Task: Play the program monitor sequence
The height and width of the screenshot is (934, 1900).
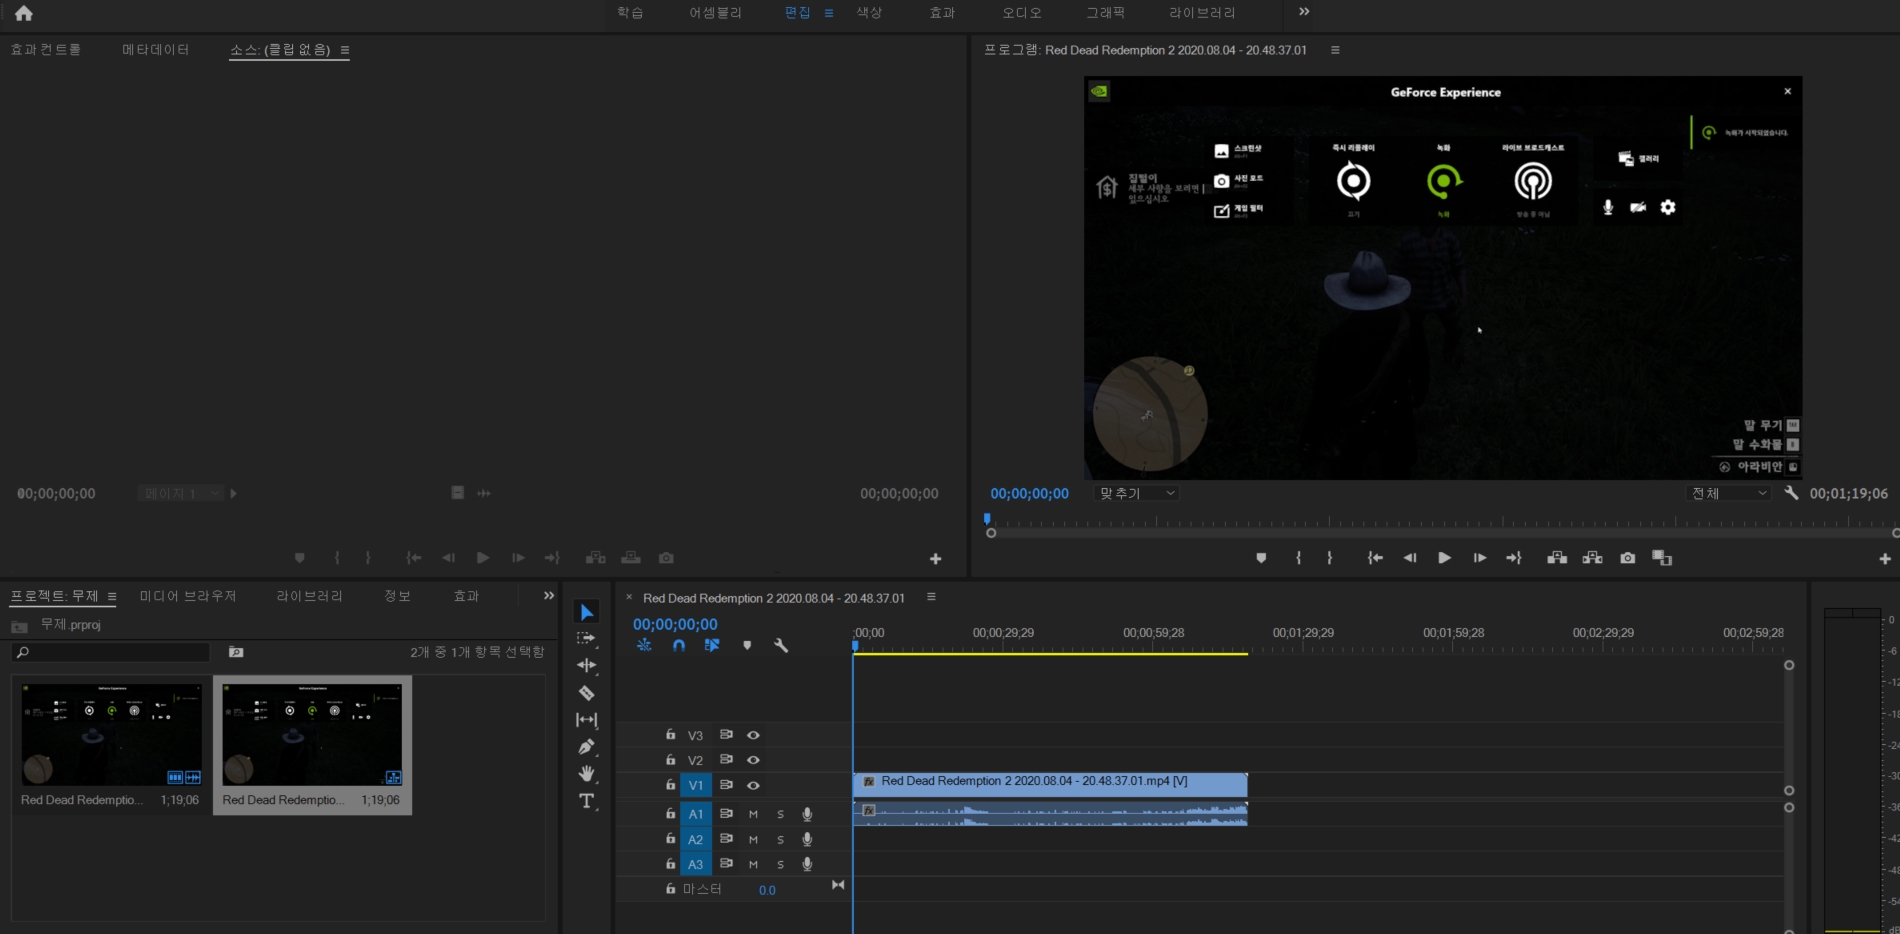Action: click(x=1444, y=558)
